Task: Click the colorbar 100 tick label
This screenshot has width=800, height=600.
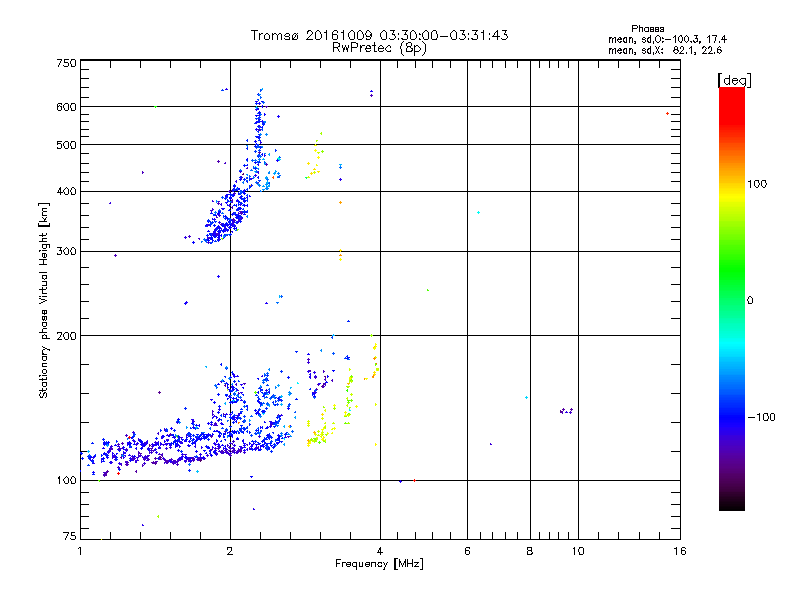Action: (757, 184)
